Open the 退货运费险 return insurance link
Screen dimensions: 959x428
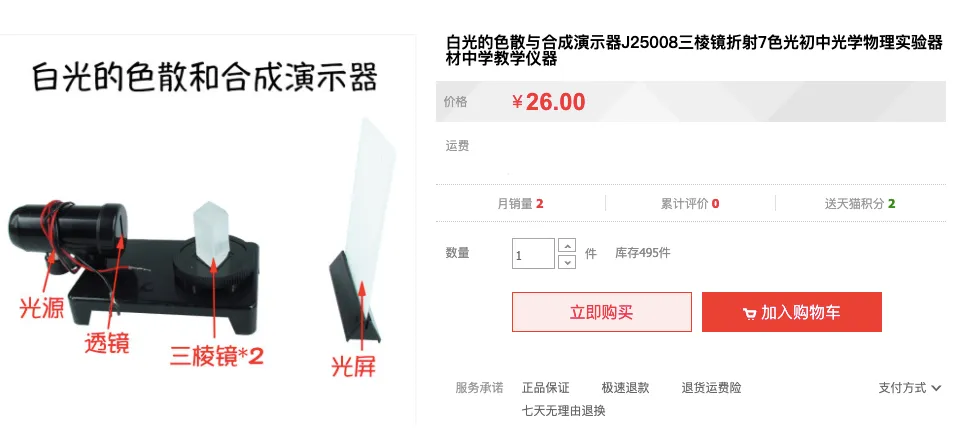click(711, 388)
